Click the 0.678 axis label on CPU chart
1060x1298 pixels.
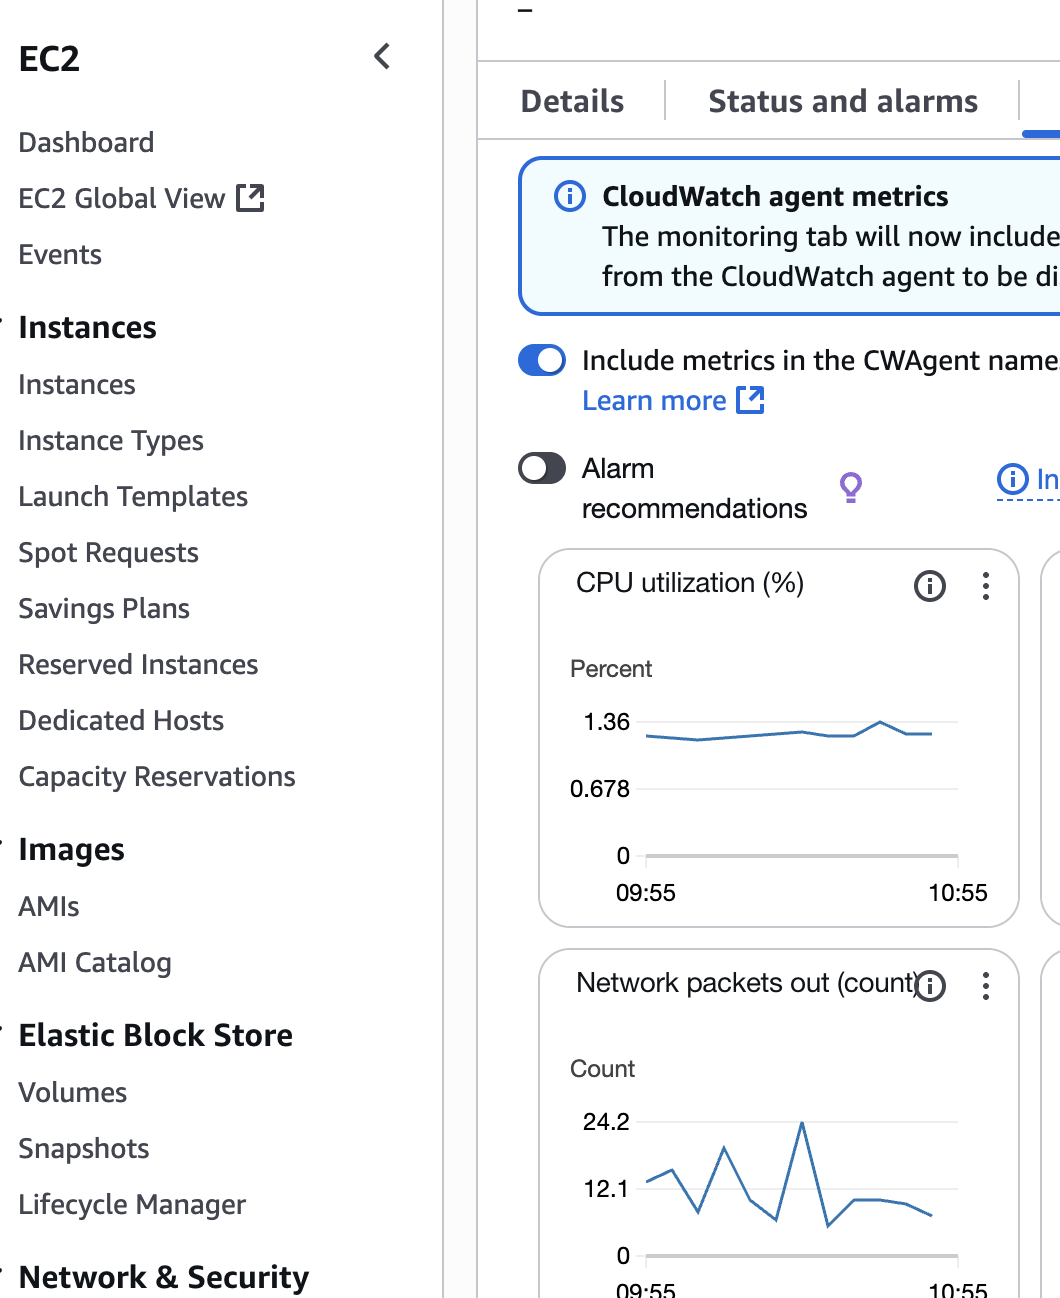pos(600,789)
